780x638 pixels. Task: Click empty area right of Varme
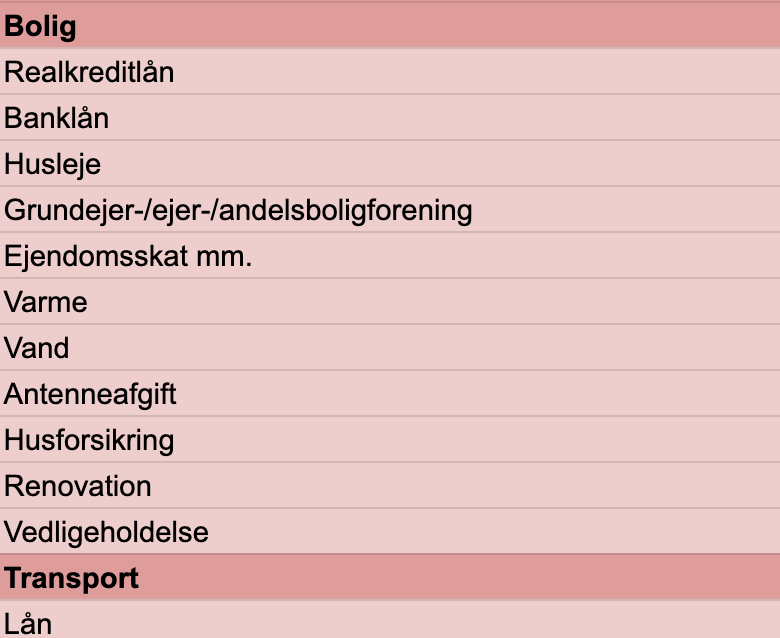pyautogui.click(x=434, y=302)
